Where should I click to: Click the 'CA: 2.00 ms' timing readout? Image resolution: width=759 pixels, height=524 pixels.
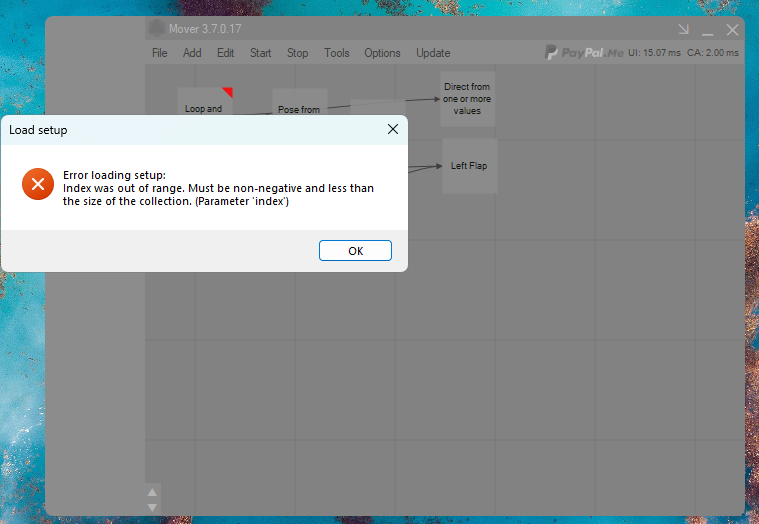tap(713, 53)
